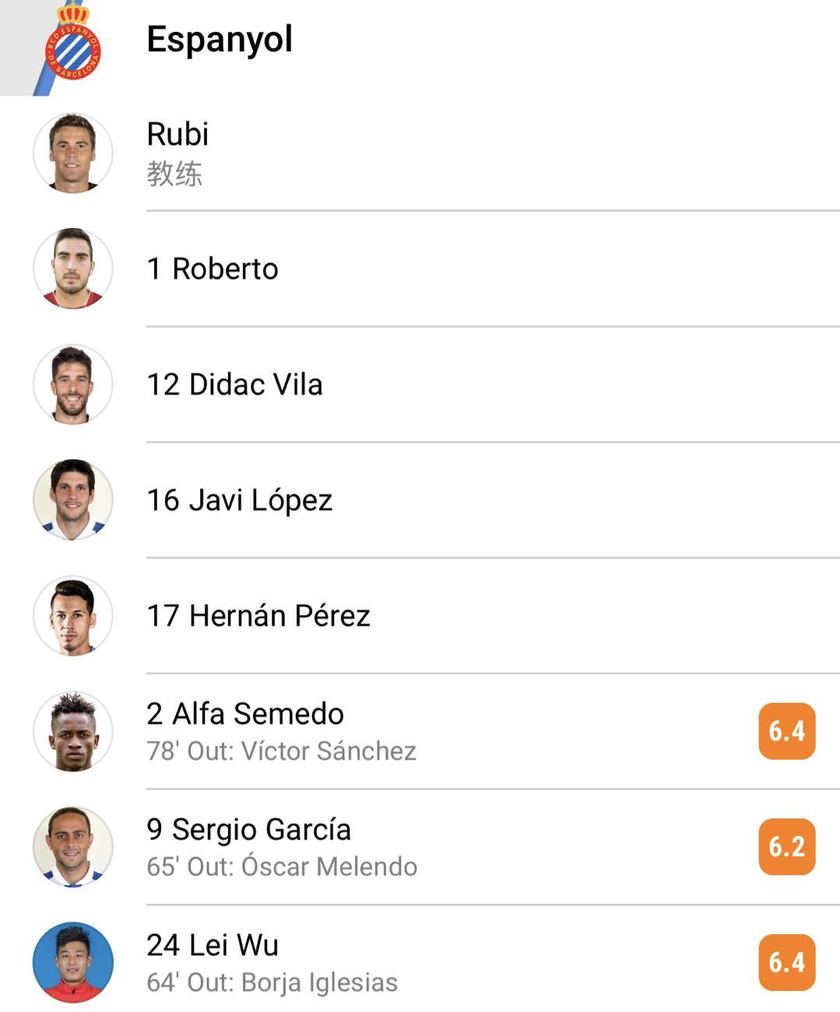Tap Sergio García's 6.2 rating badge

(787, 847)
